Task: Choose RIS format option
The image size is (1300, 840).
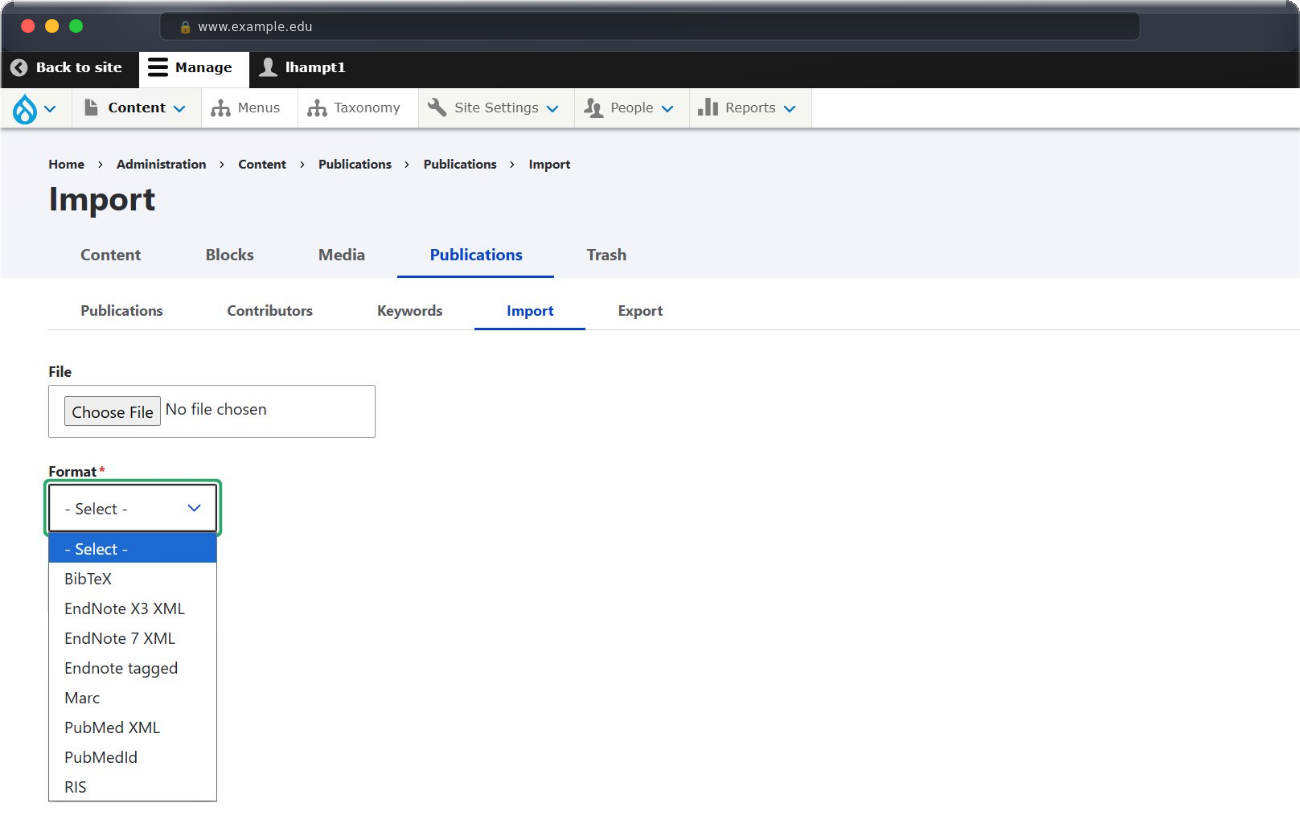Action: (x=132, y=787)
